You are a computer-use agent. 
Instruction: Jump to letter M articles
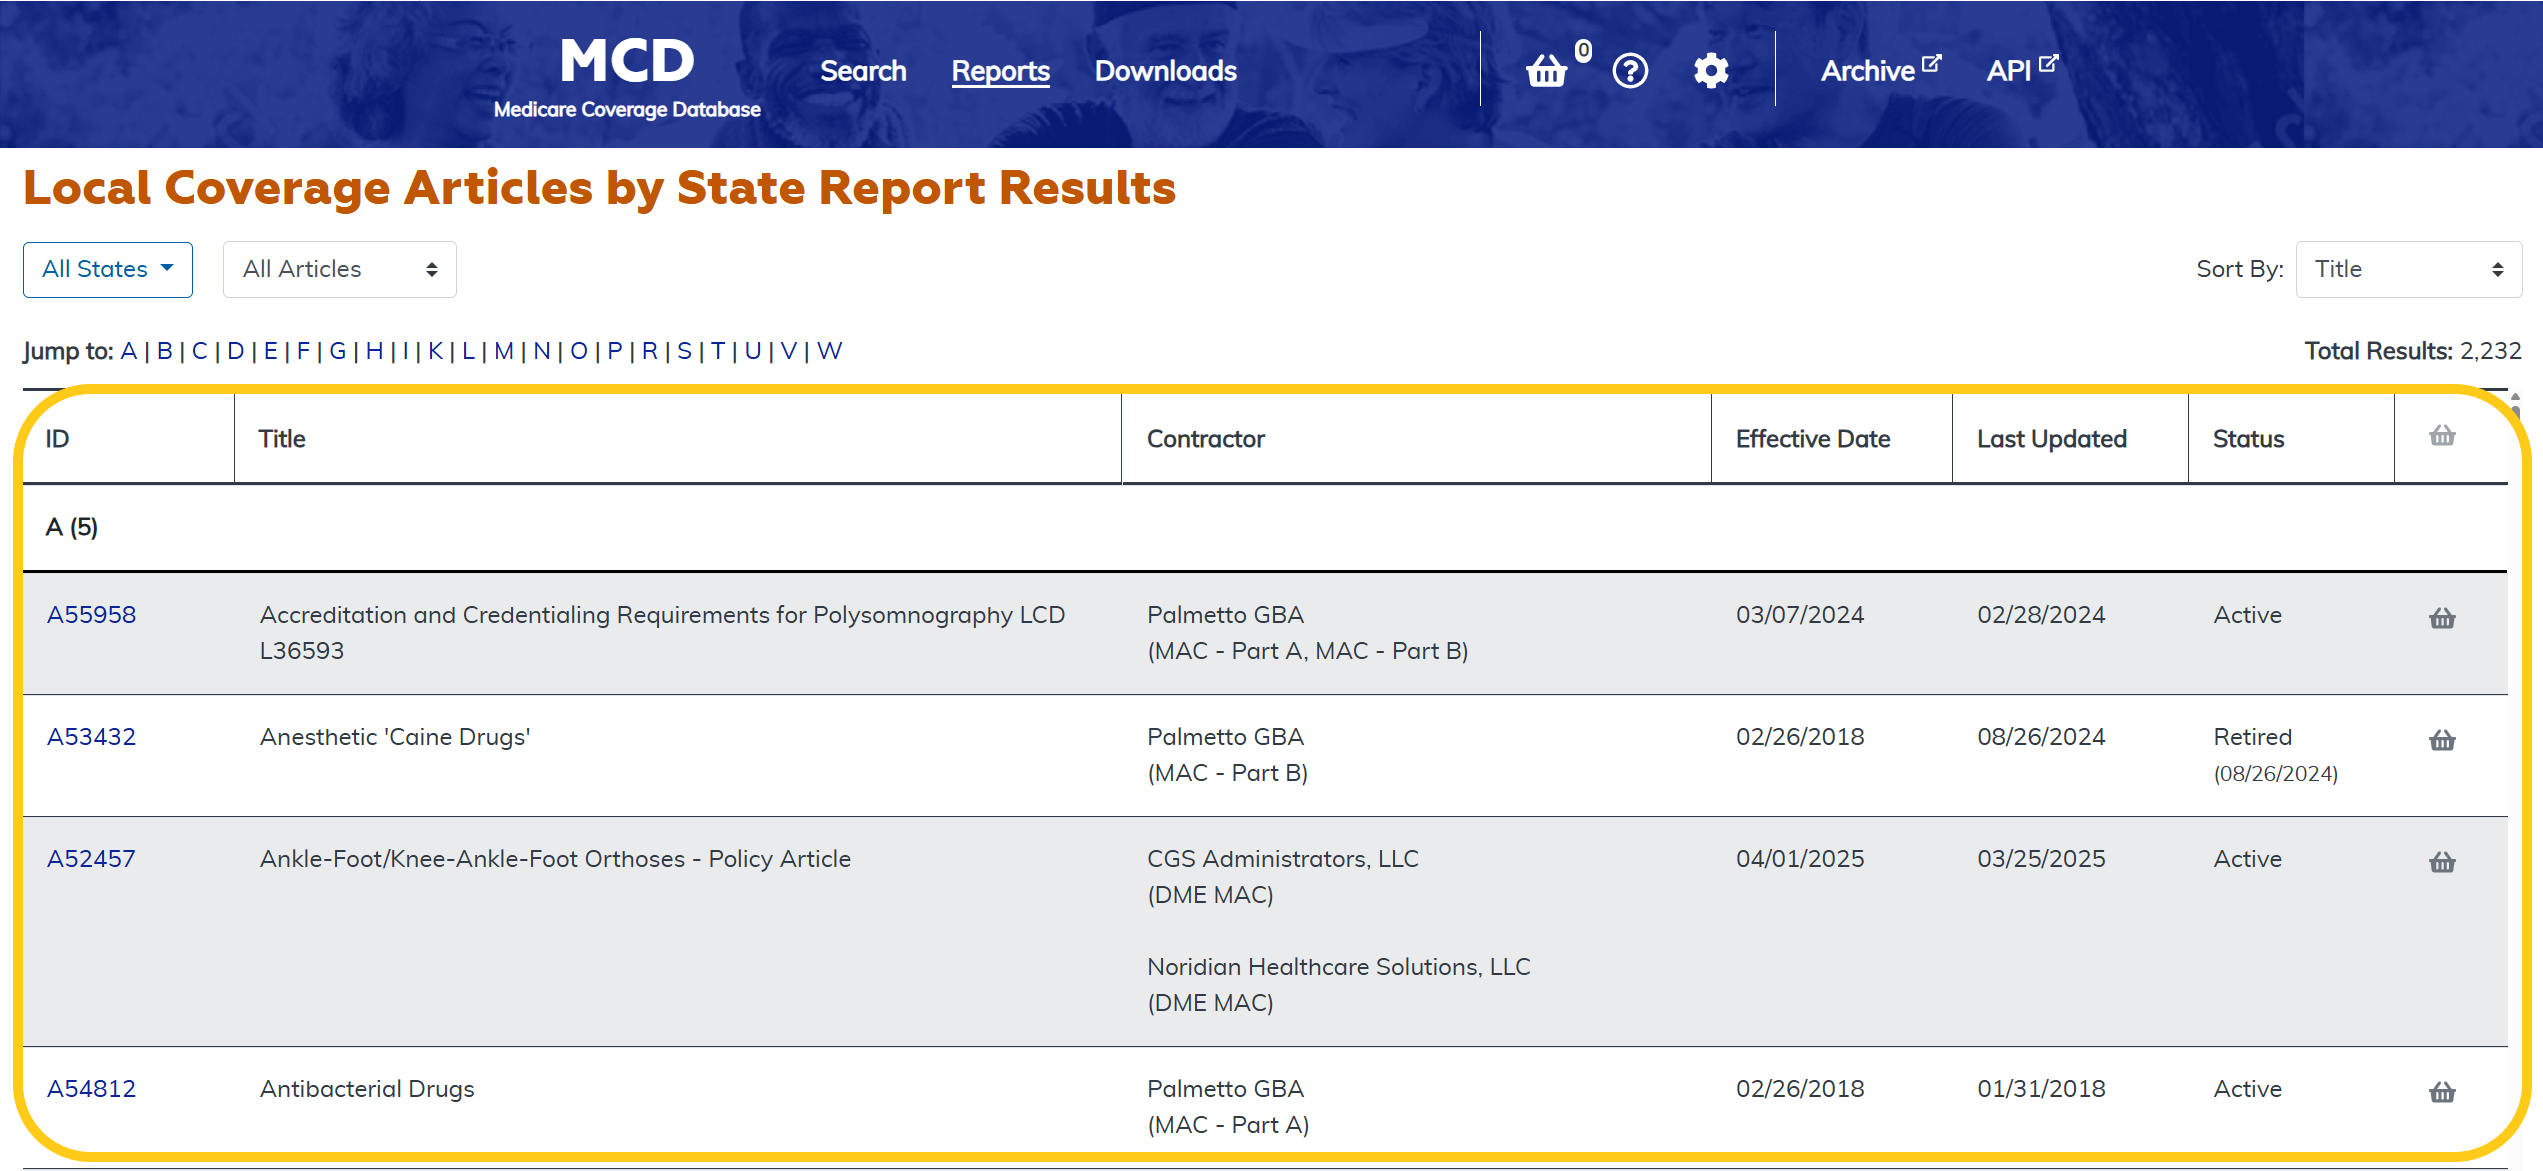503,351
